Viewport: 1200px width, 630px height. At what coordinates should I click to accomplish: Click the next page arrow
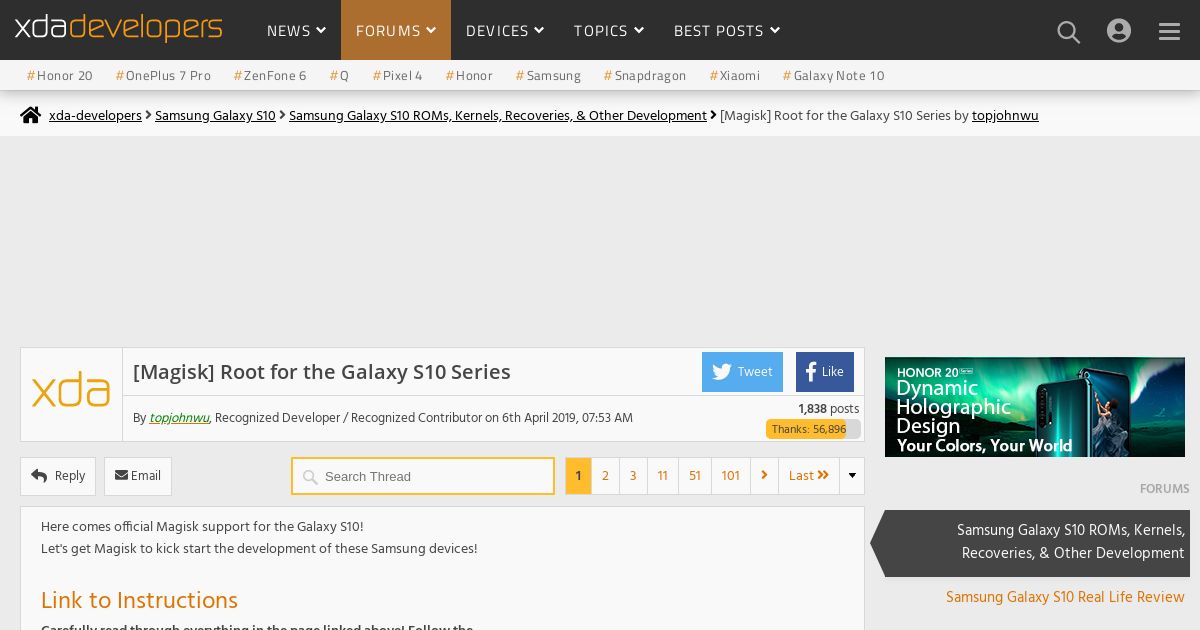[765, 476]
